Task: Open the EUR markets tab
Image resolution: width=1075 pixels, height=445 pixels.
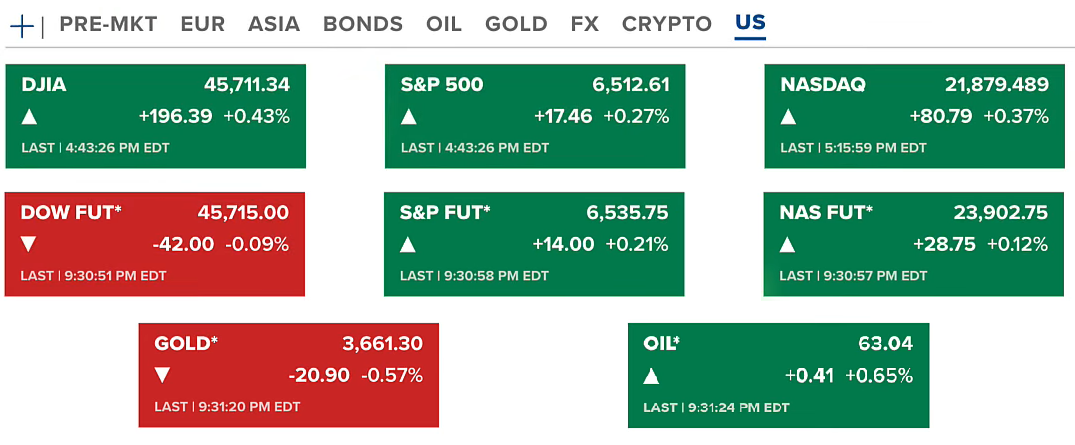Action: (x=203, y=24)
